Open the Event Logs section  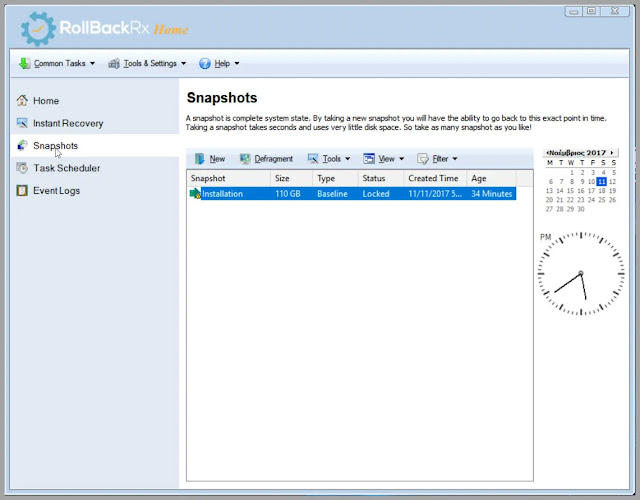coord(56,191)
